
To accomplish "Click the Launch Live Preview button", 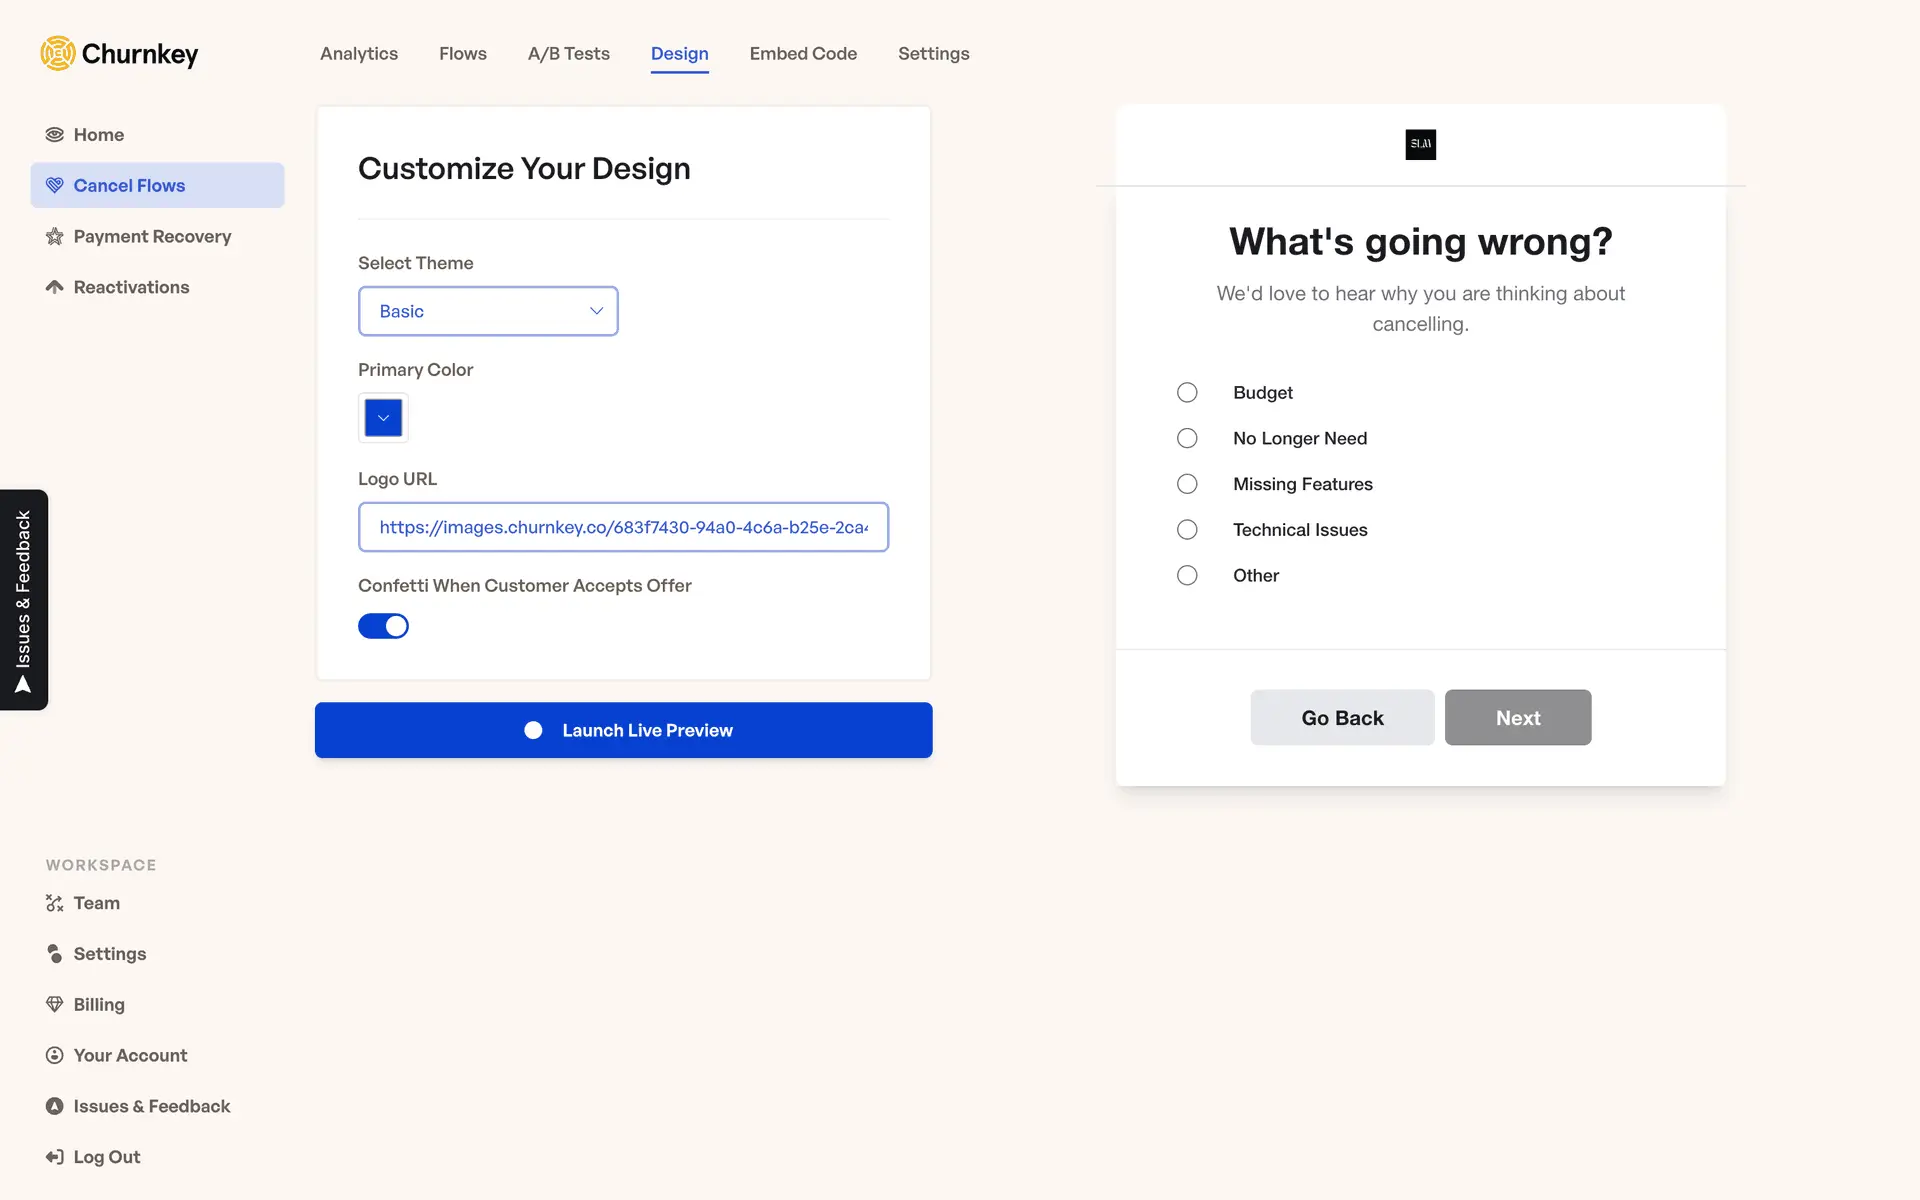I will tap(623, 730).
